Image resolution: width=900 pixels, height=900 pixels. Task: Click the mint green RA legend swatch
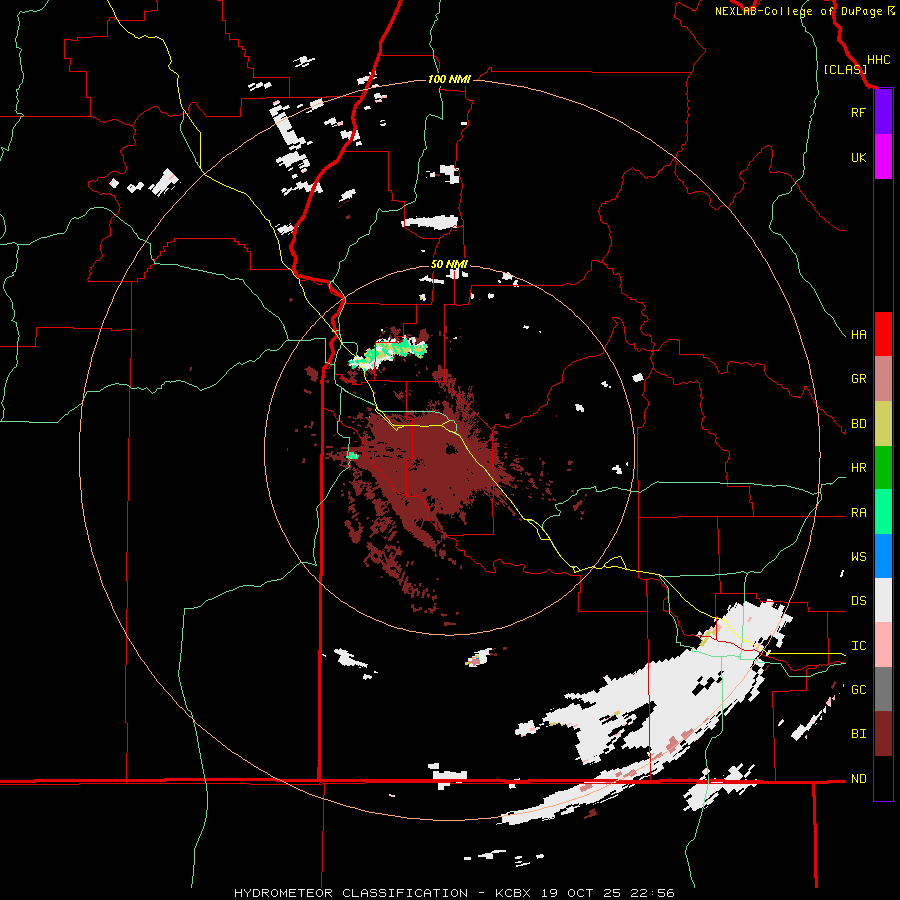pyautogui.click(x=883, y=512)
